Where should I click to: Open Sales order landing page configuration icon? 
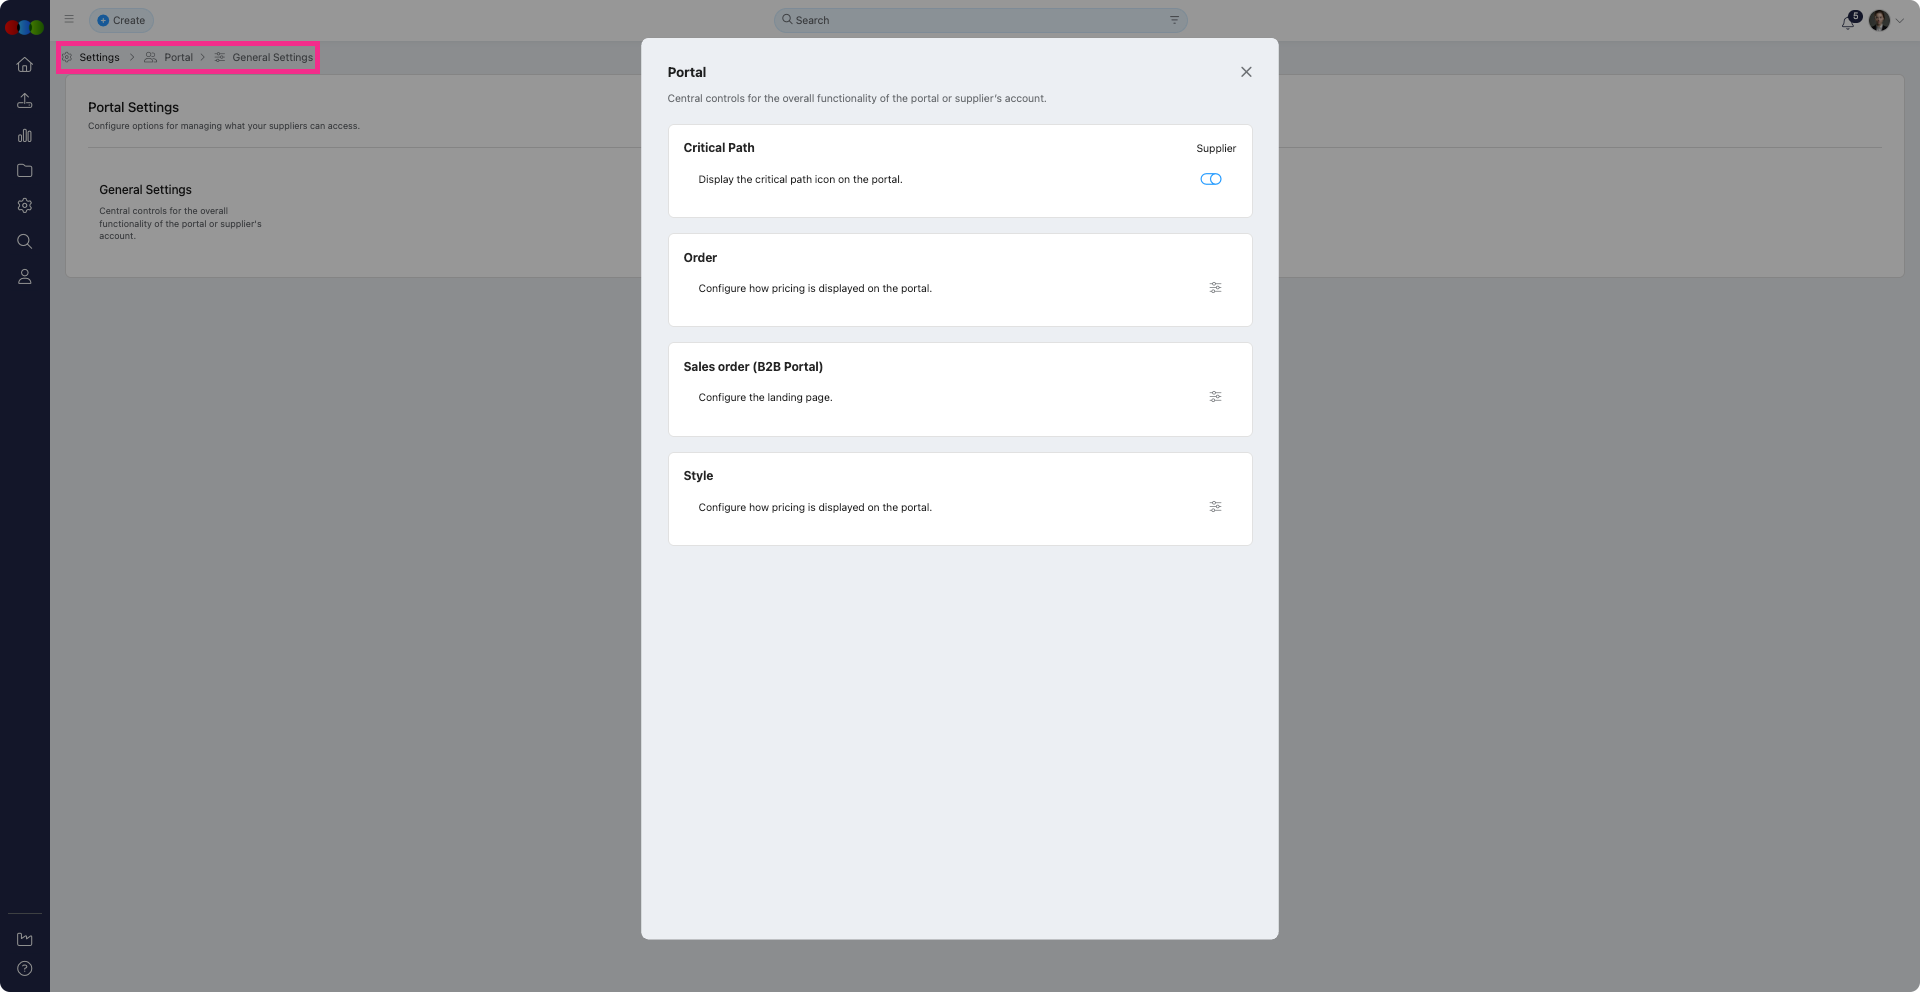point(1215,397)
